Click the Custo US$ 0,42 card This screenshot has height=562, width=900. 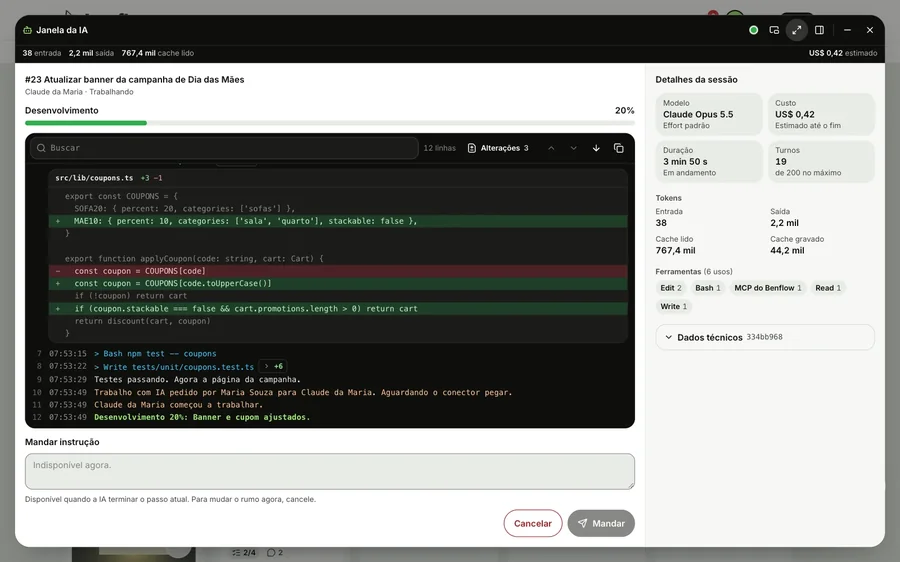coord(821,114)
